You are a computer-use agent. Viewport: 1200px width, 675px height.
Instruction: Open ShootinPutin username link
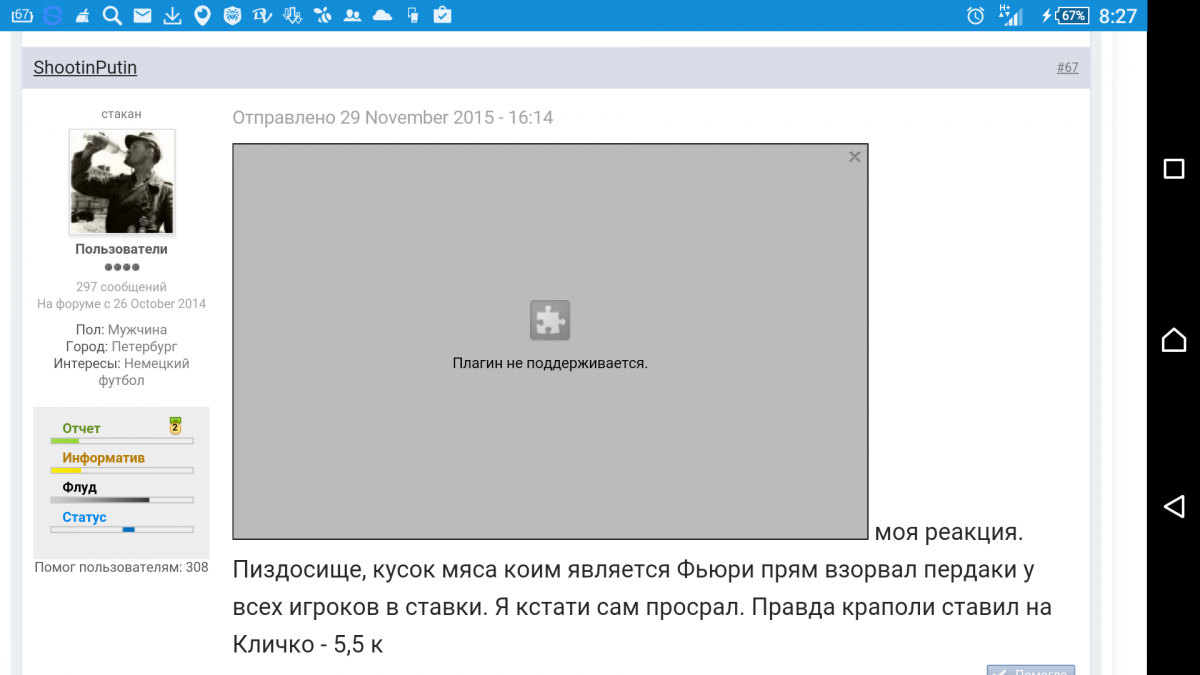click(x=85, y=68)
